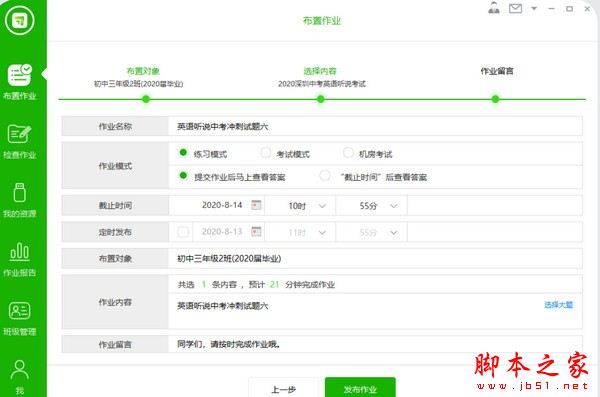
Task: Go to 布置对象 step
Action: pyautogui.click(x=143, y=71)
